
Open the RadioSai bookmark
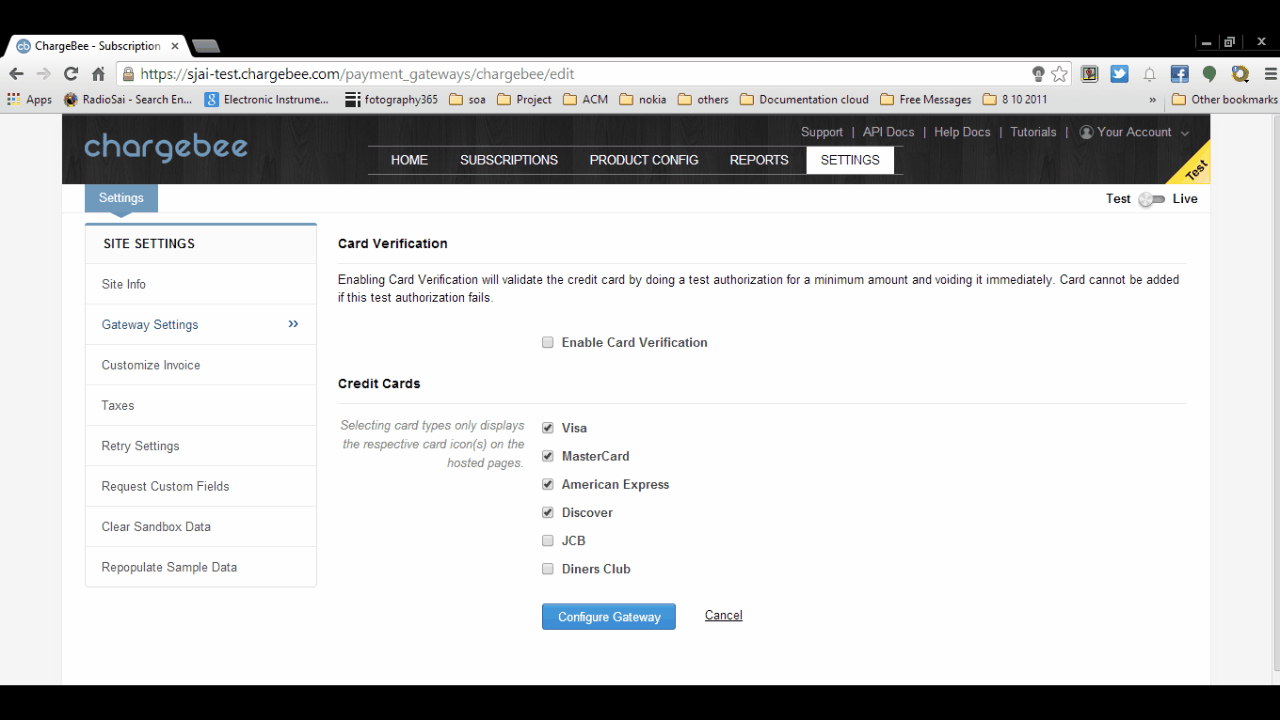pyautogui.click(x=128, y=100)
